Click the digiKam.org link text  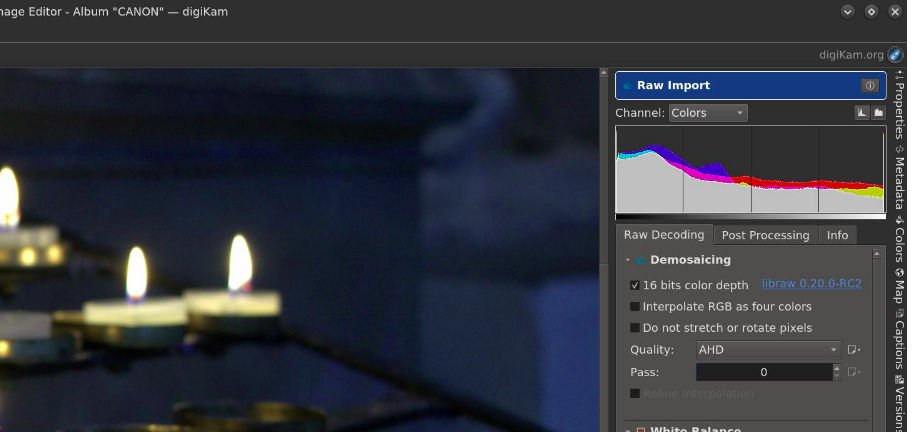click(851, 55)
